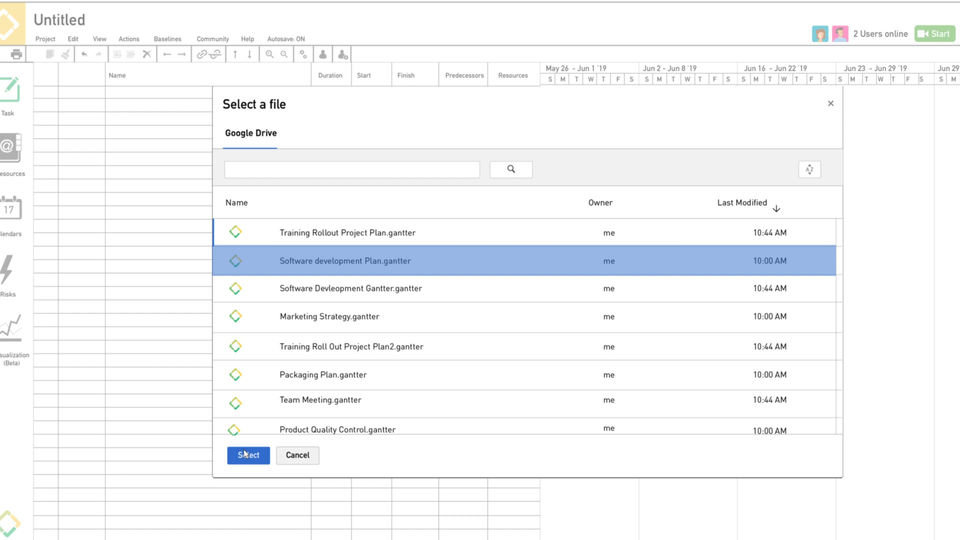960x540 pixels.
Task: Toggle the Autosave: ON setting
Action: tap(286, 39)
